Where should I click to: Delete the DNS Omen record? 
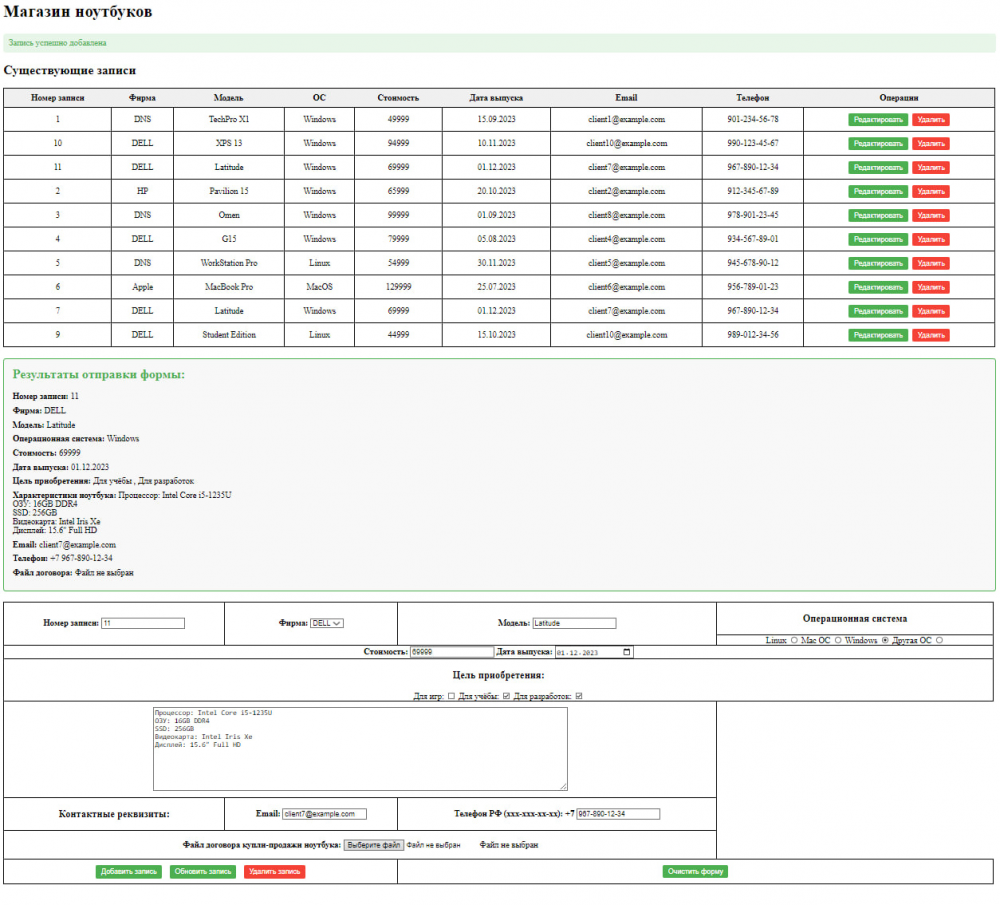(x=930, y=215)
